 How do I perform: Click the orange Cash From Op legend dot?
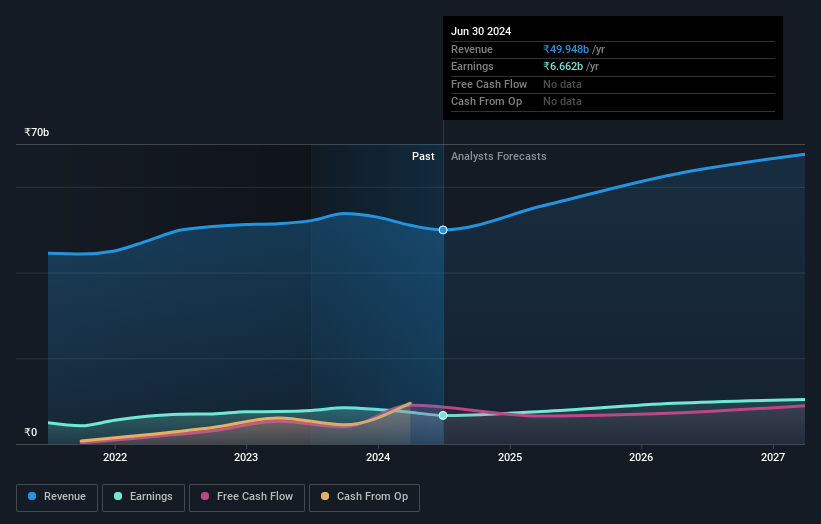tap(325, 496)
